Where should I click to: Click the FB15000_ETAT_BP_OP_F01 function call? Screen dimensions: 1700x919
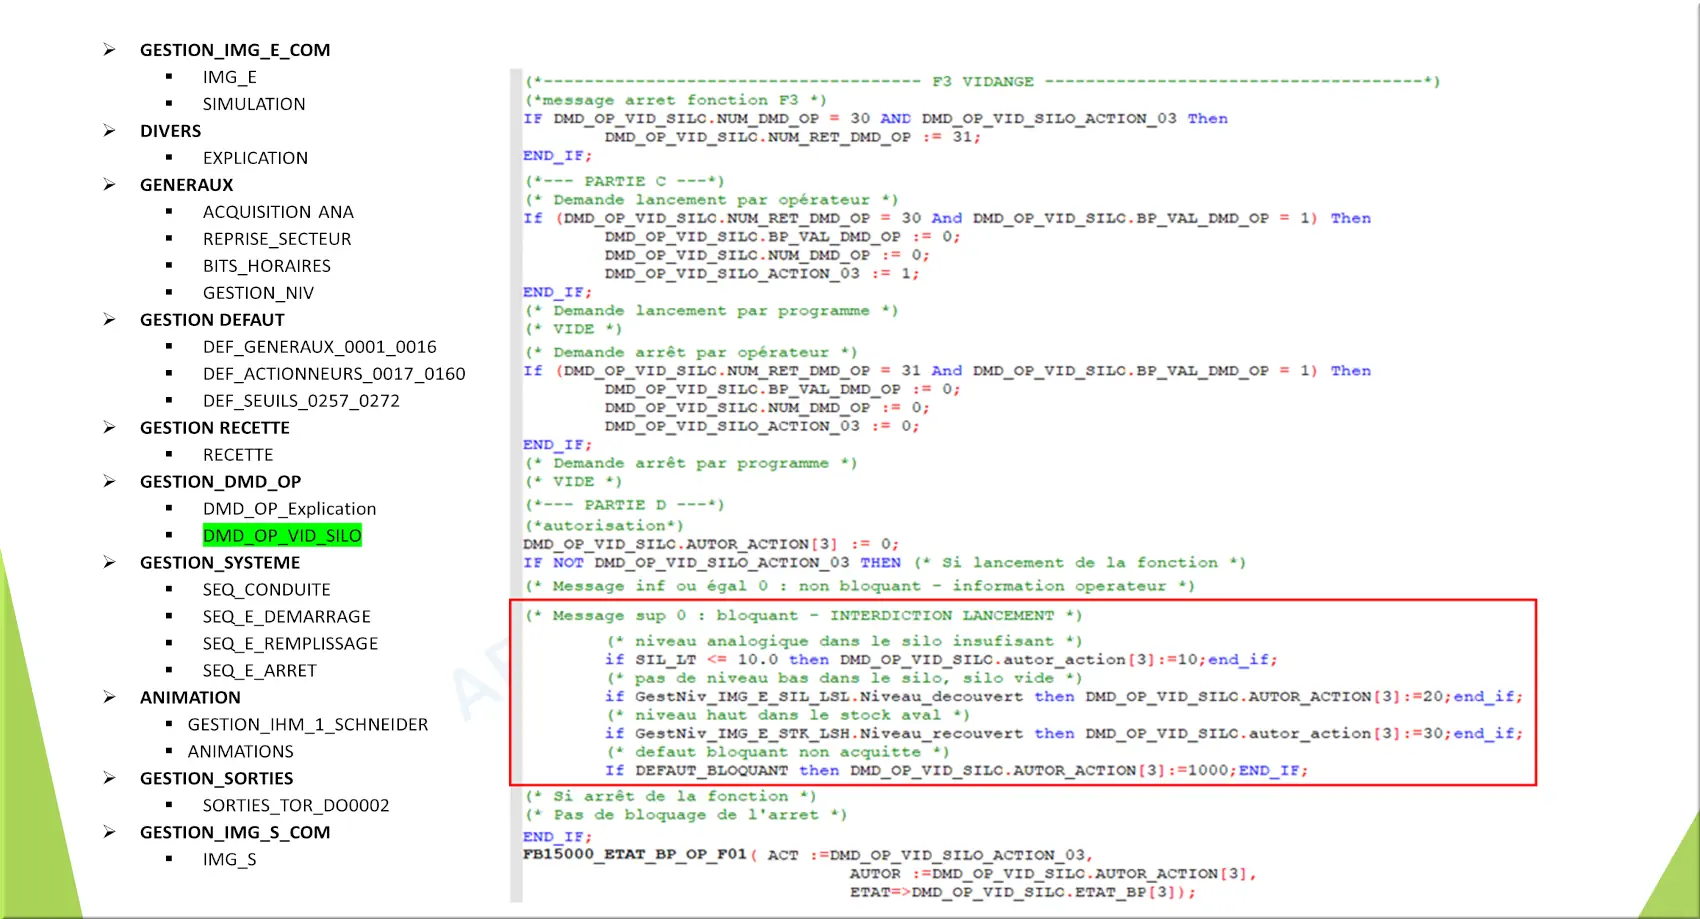pyautogui.click(x=634, y=855)
